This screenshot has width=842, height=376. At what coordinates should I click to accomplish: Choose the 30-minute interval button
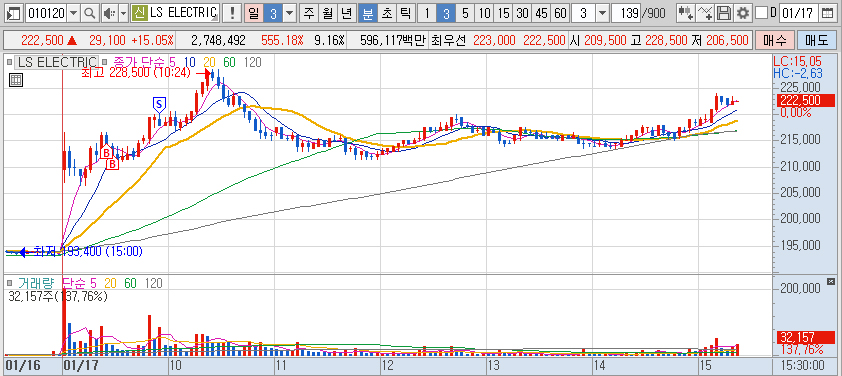coord(522,13)
